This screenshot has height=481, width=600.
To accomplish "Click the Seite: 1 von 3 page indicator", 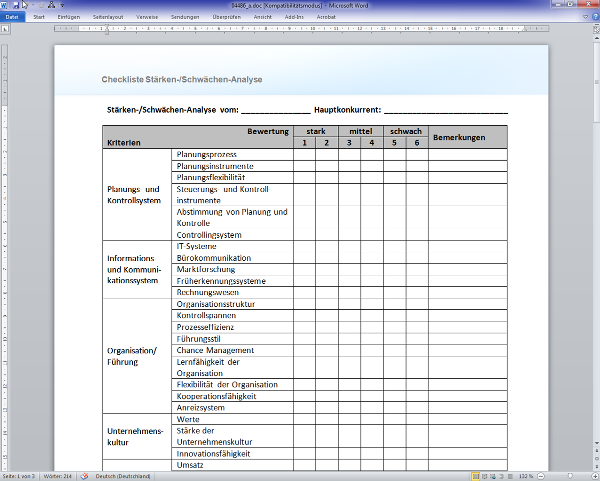I will [20, 475].
